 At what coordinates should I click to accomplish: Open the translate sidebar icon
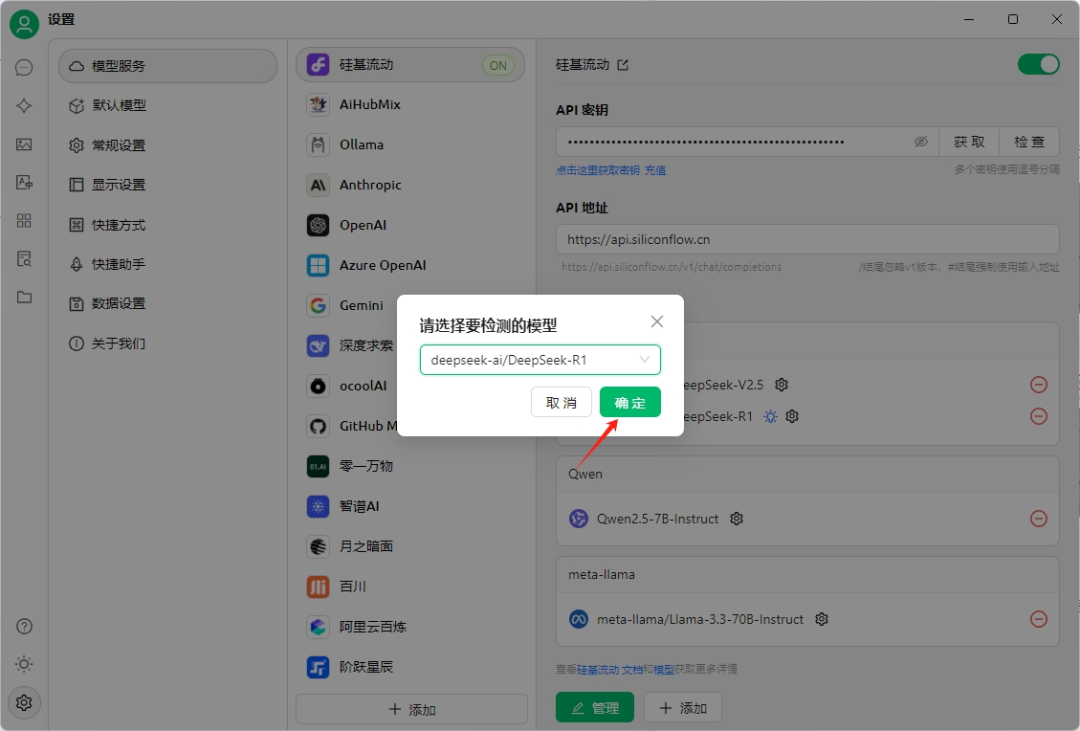pyautogui.click(x=24, y=182)
